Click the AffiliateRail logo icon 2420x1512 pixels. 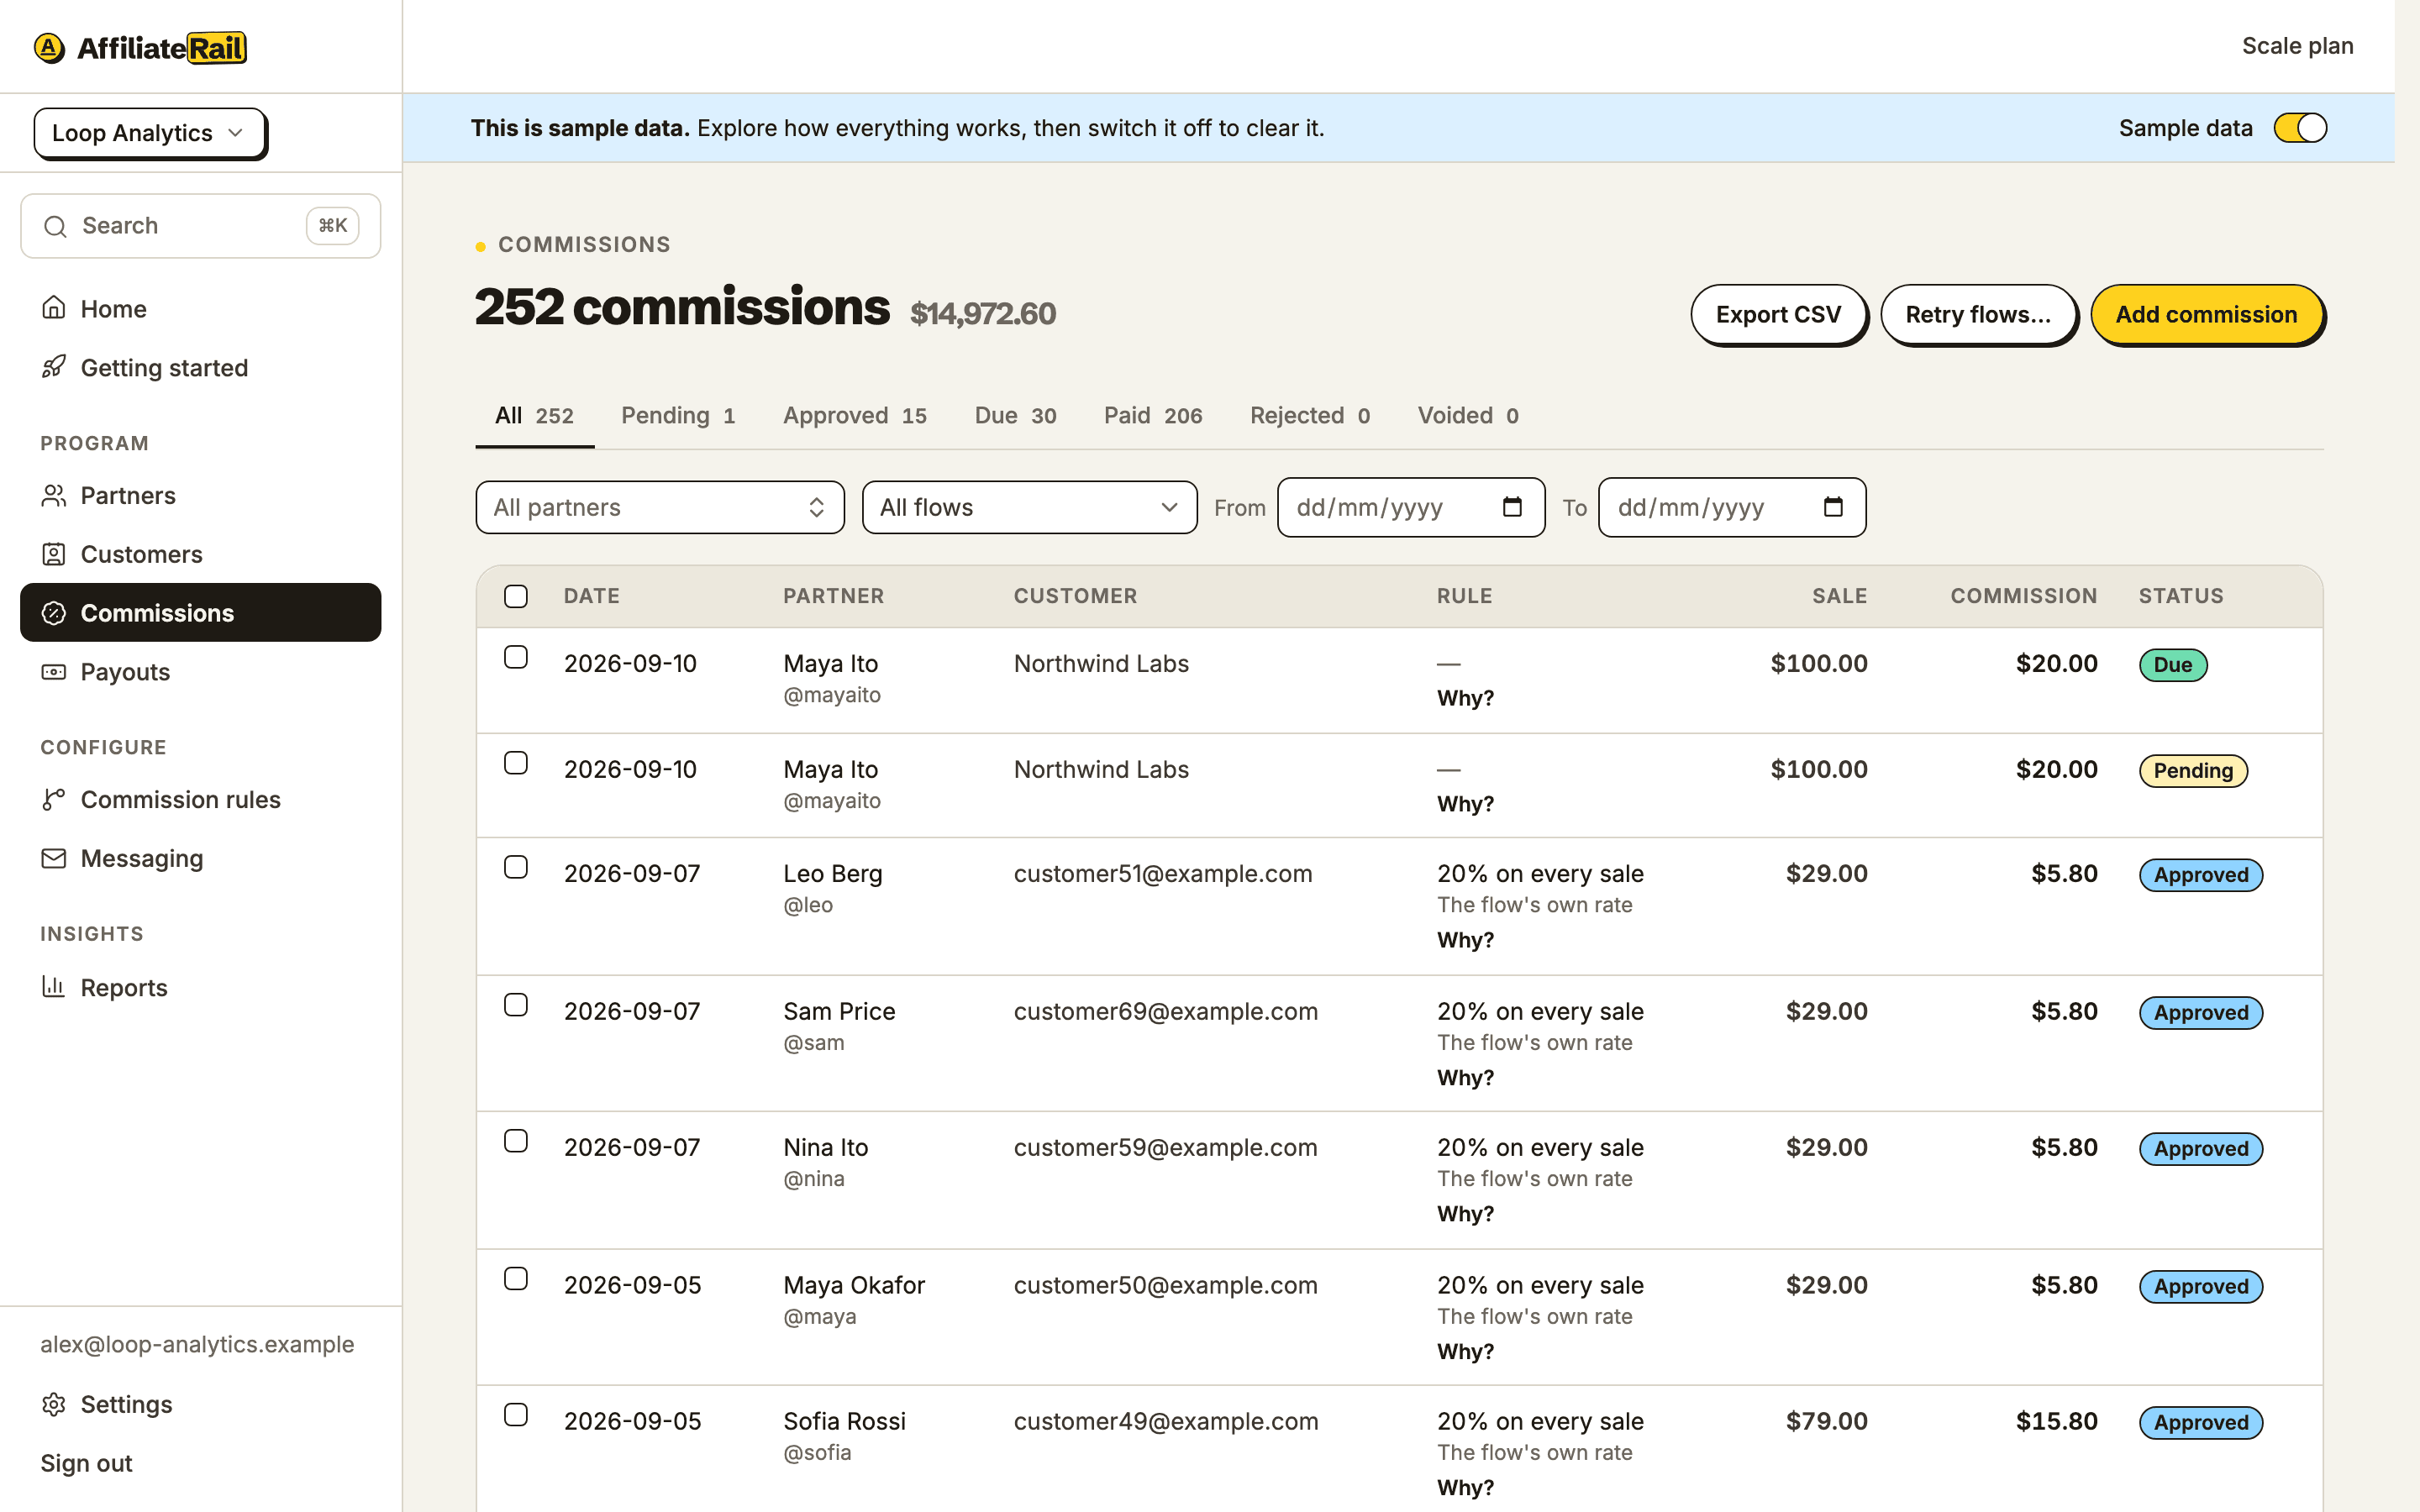pyautogui.click(x=49, y=47)
